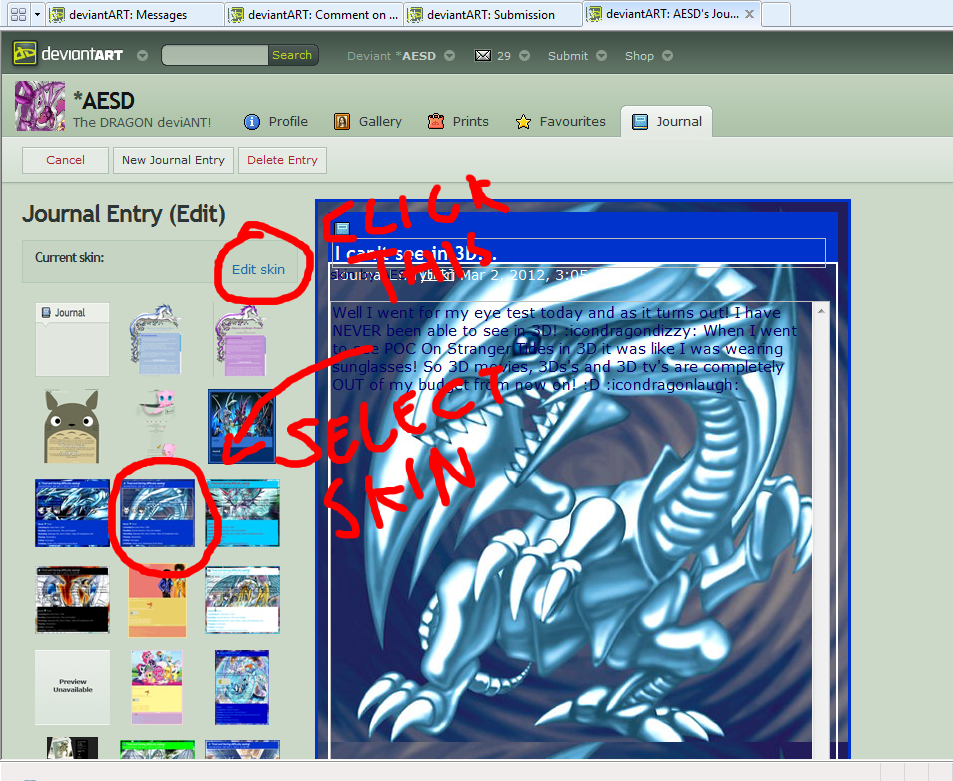The height and width of the screenshot is (781, 953).
Task: Open the Favourites page tab
Action: point(560,122)
